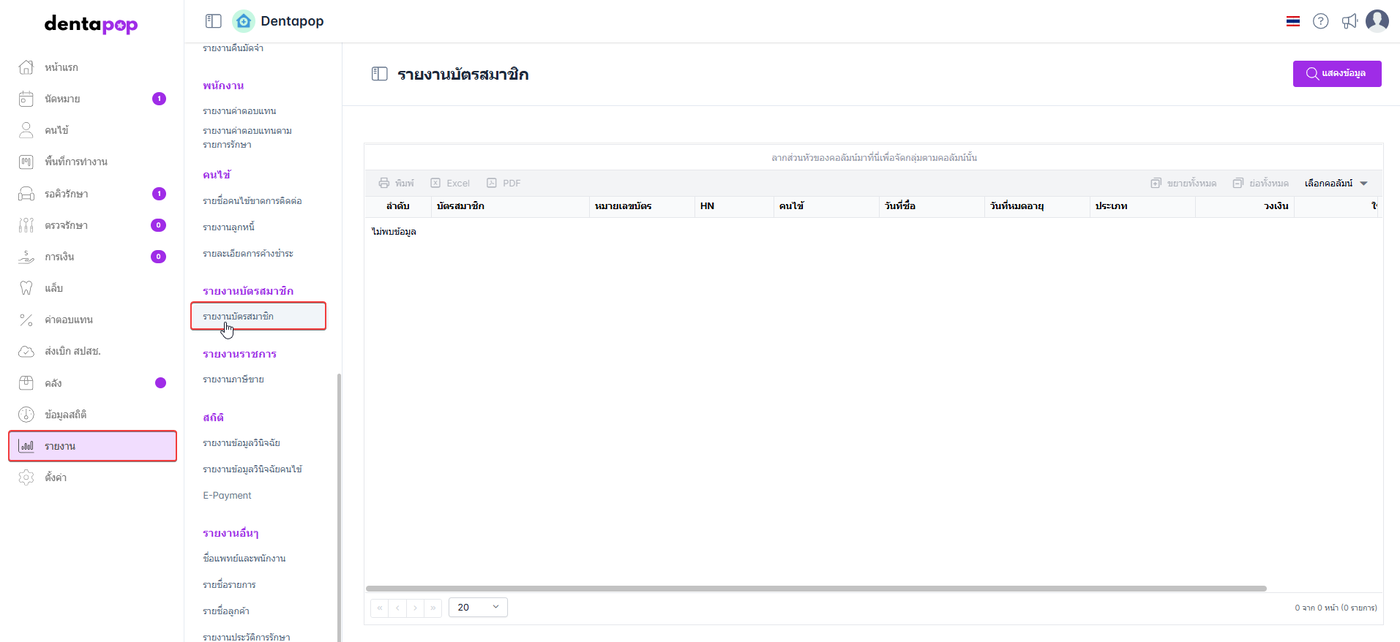1400x642 pixels.
Task: Sort by the หมายเลขบัตร column header
Action: pos(642,205)
